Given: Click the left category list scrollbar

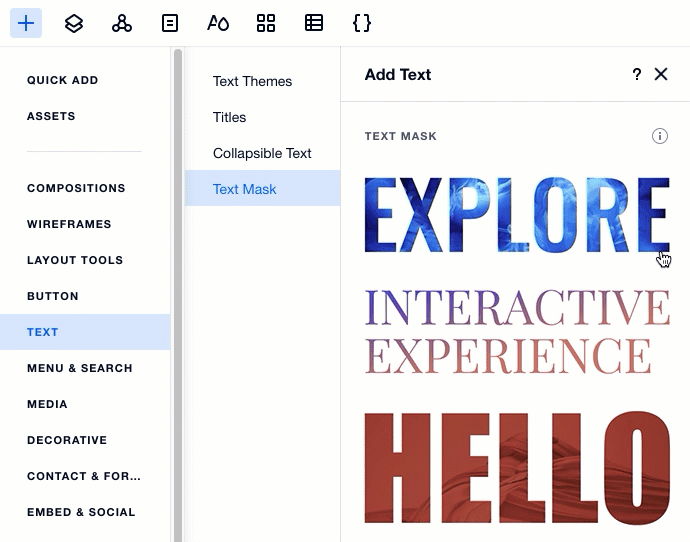Looking at the screenshot, I should (178, 290).
